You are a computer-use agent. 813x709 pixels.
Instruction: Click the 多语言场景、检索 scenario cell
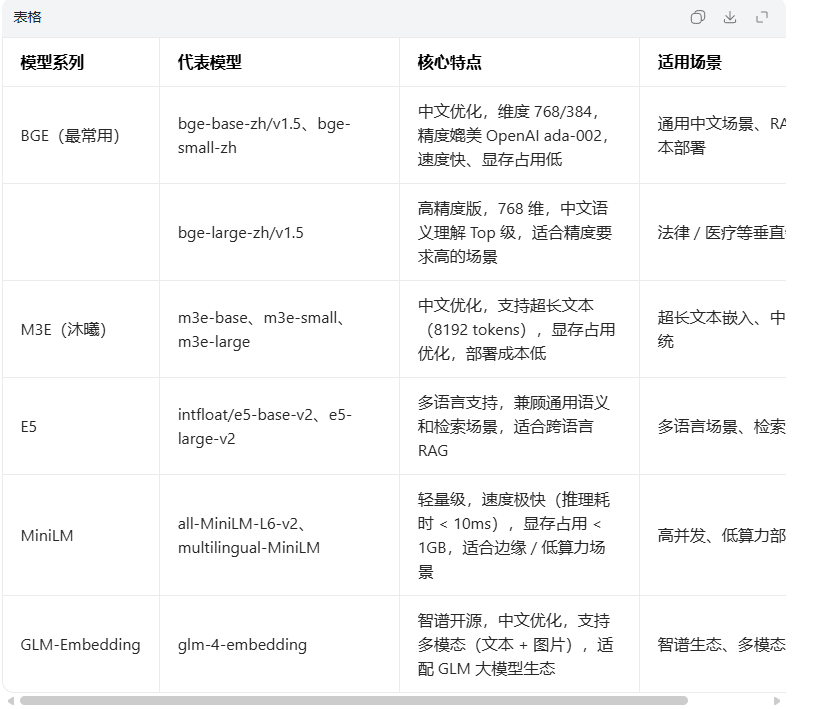pyautogui.click(x=713, y=426)
